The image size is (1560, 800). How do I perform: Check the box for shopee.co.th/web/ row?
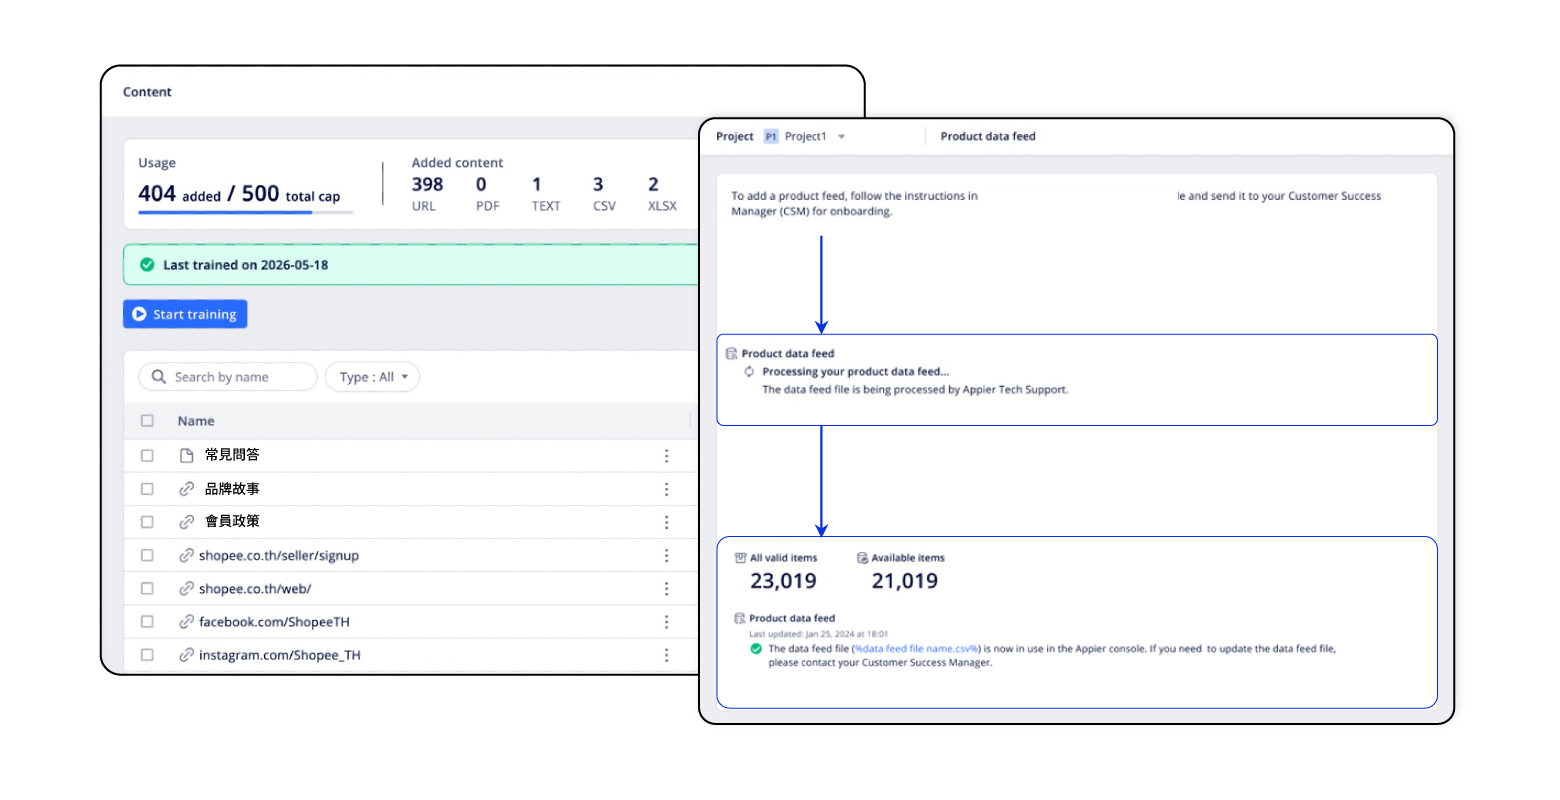(148, 589)
